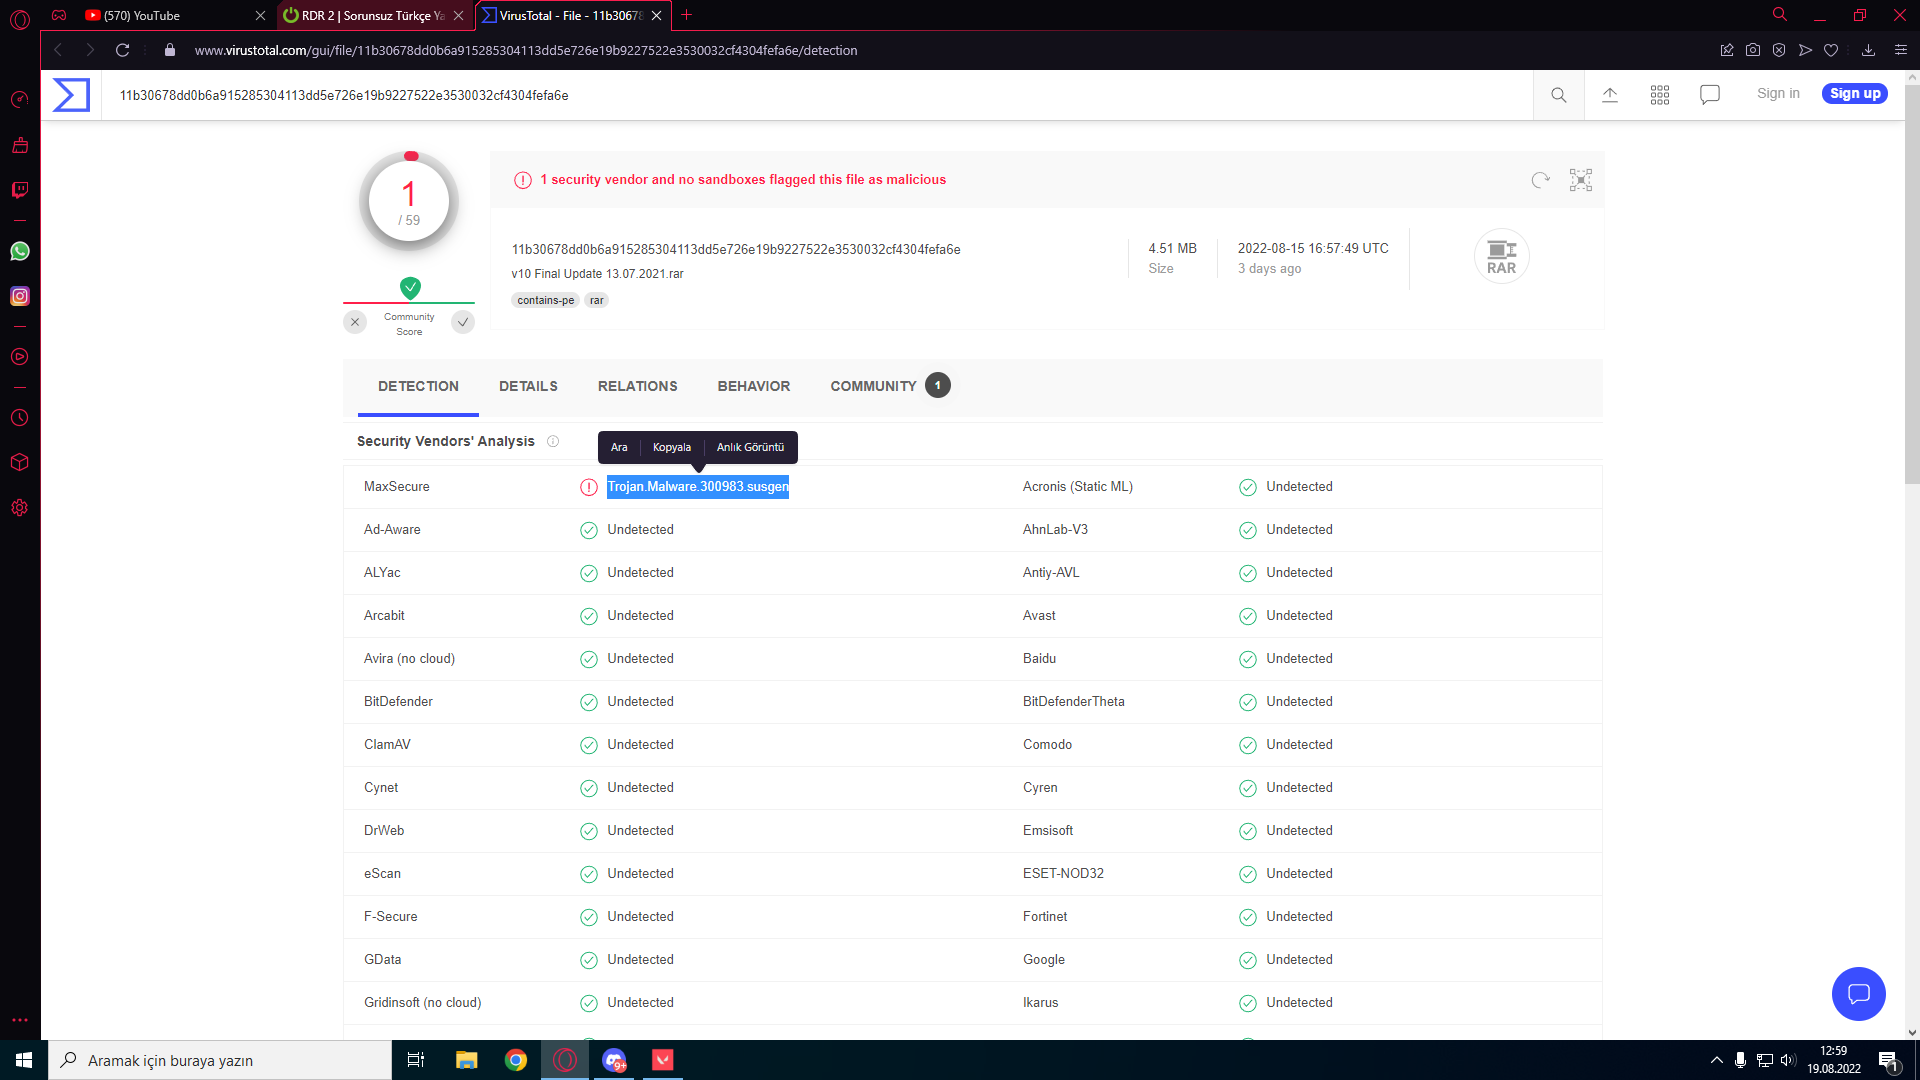Screen dimensions: 1920x1080
Task: Click the Security Vendors' Analysis info icon
Action: pyautogui.click(x=553, y=441)
